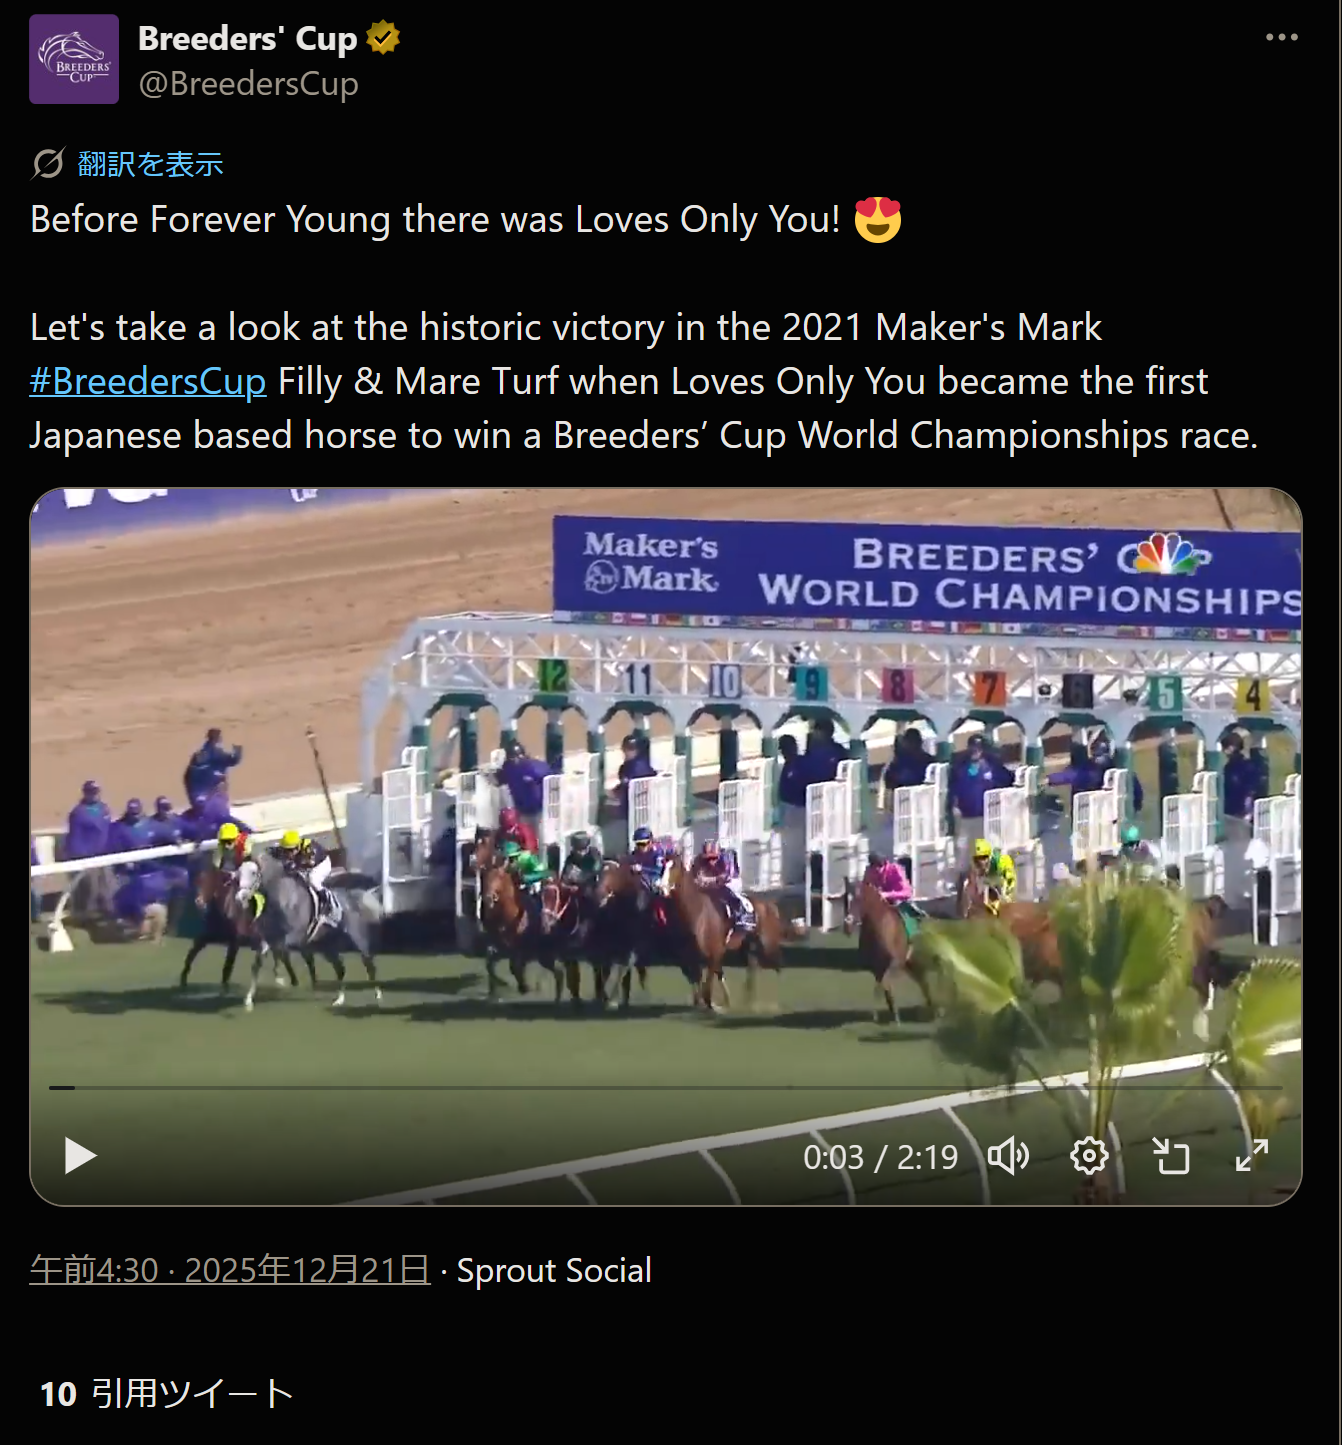Seek along the video progress bar
Viewport: 1342px width, 1445px height.
click(665, 1087)
